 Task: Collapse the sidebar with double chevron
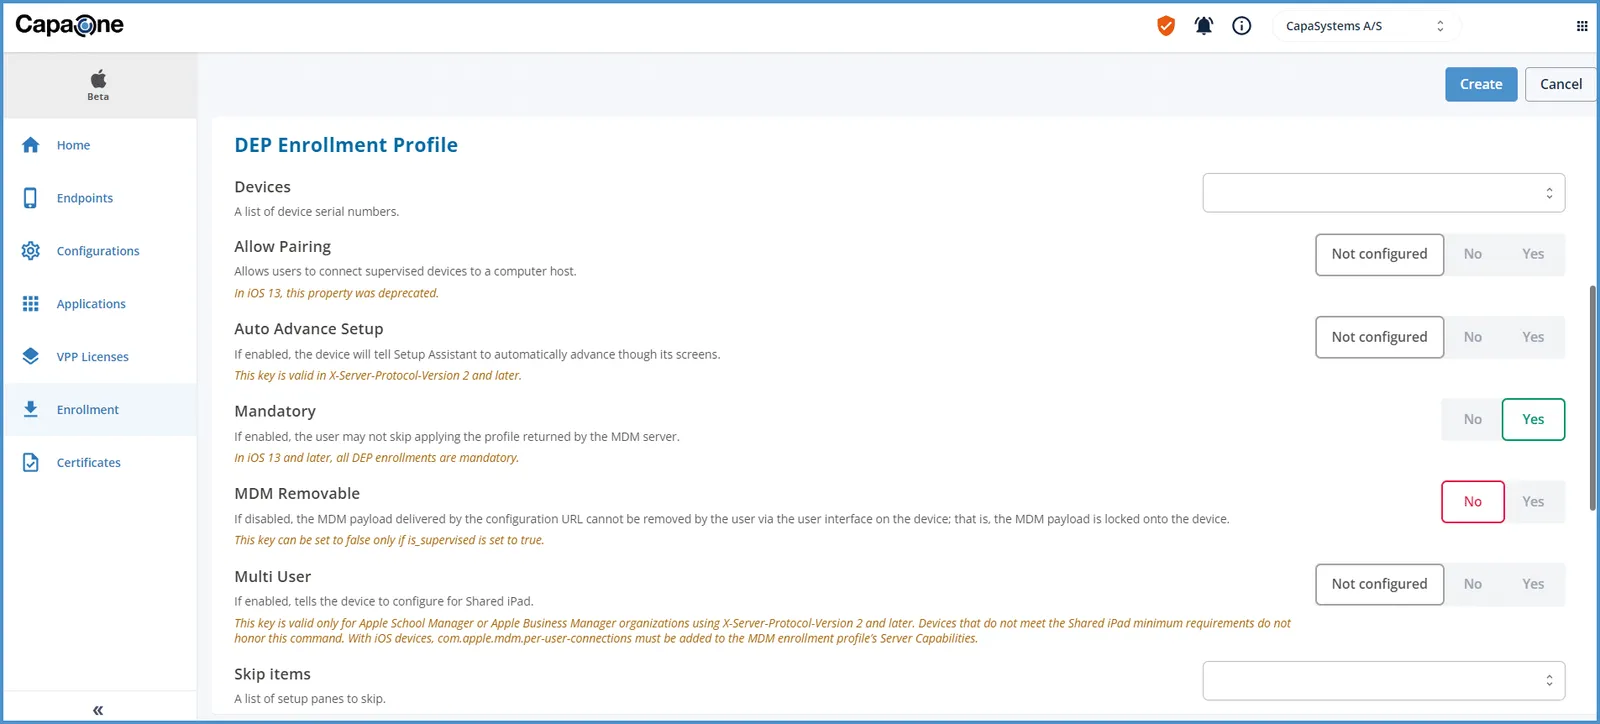[x=98, y=710]
